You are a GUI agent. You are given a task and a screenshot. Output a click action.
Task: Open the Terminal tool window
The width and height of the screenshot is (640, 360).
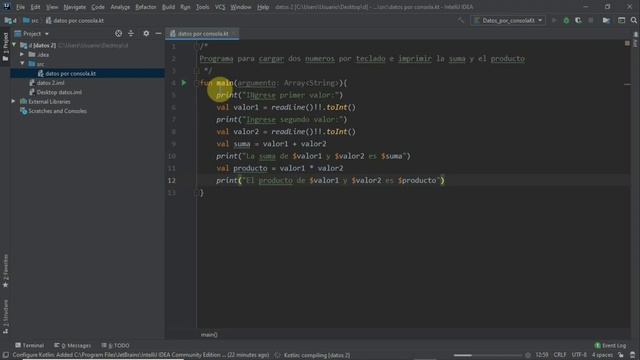point(29,345)
